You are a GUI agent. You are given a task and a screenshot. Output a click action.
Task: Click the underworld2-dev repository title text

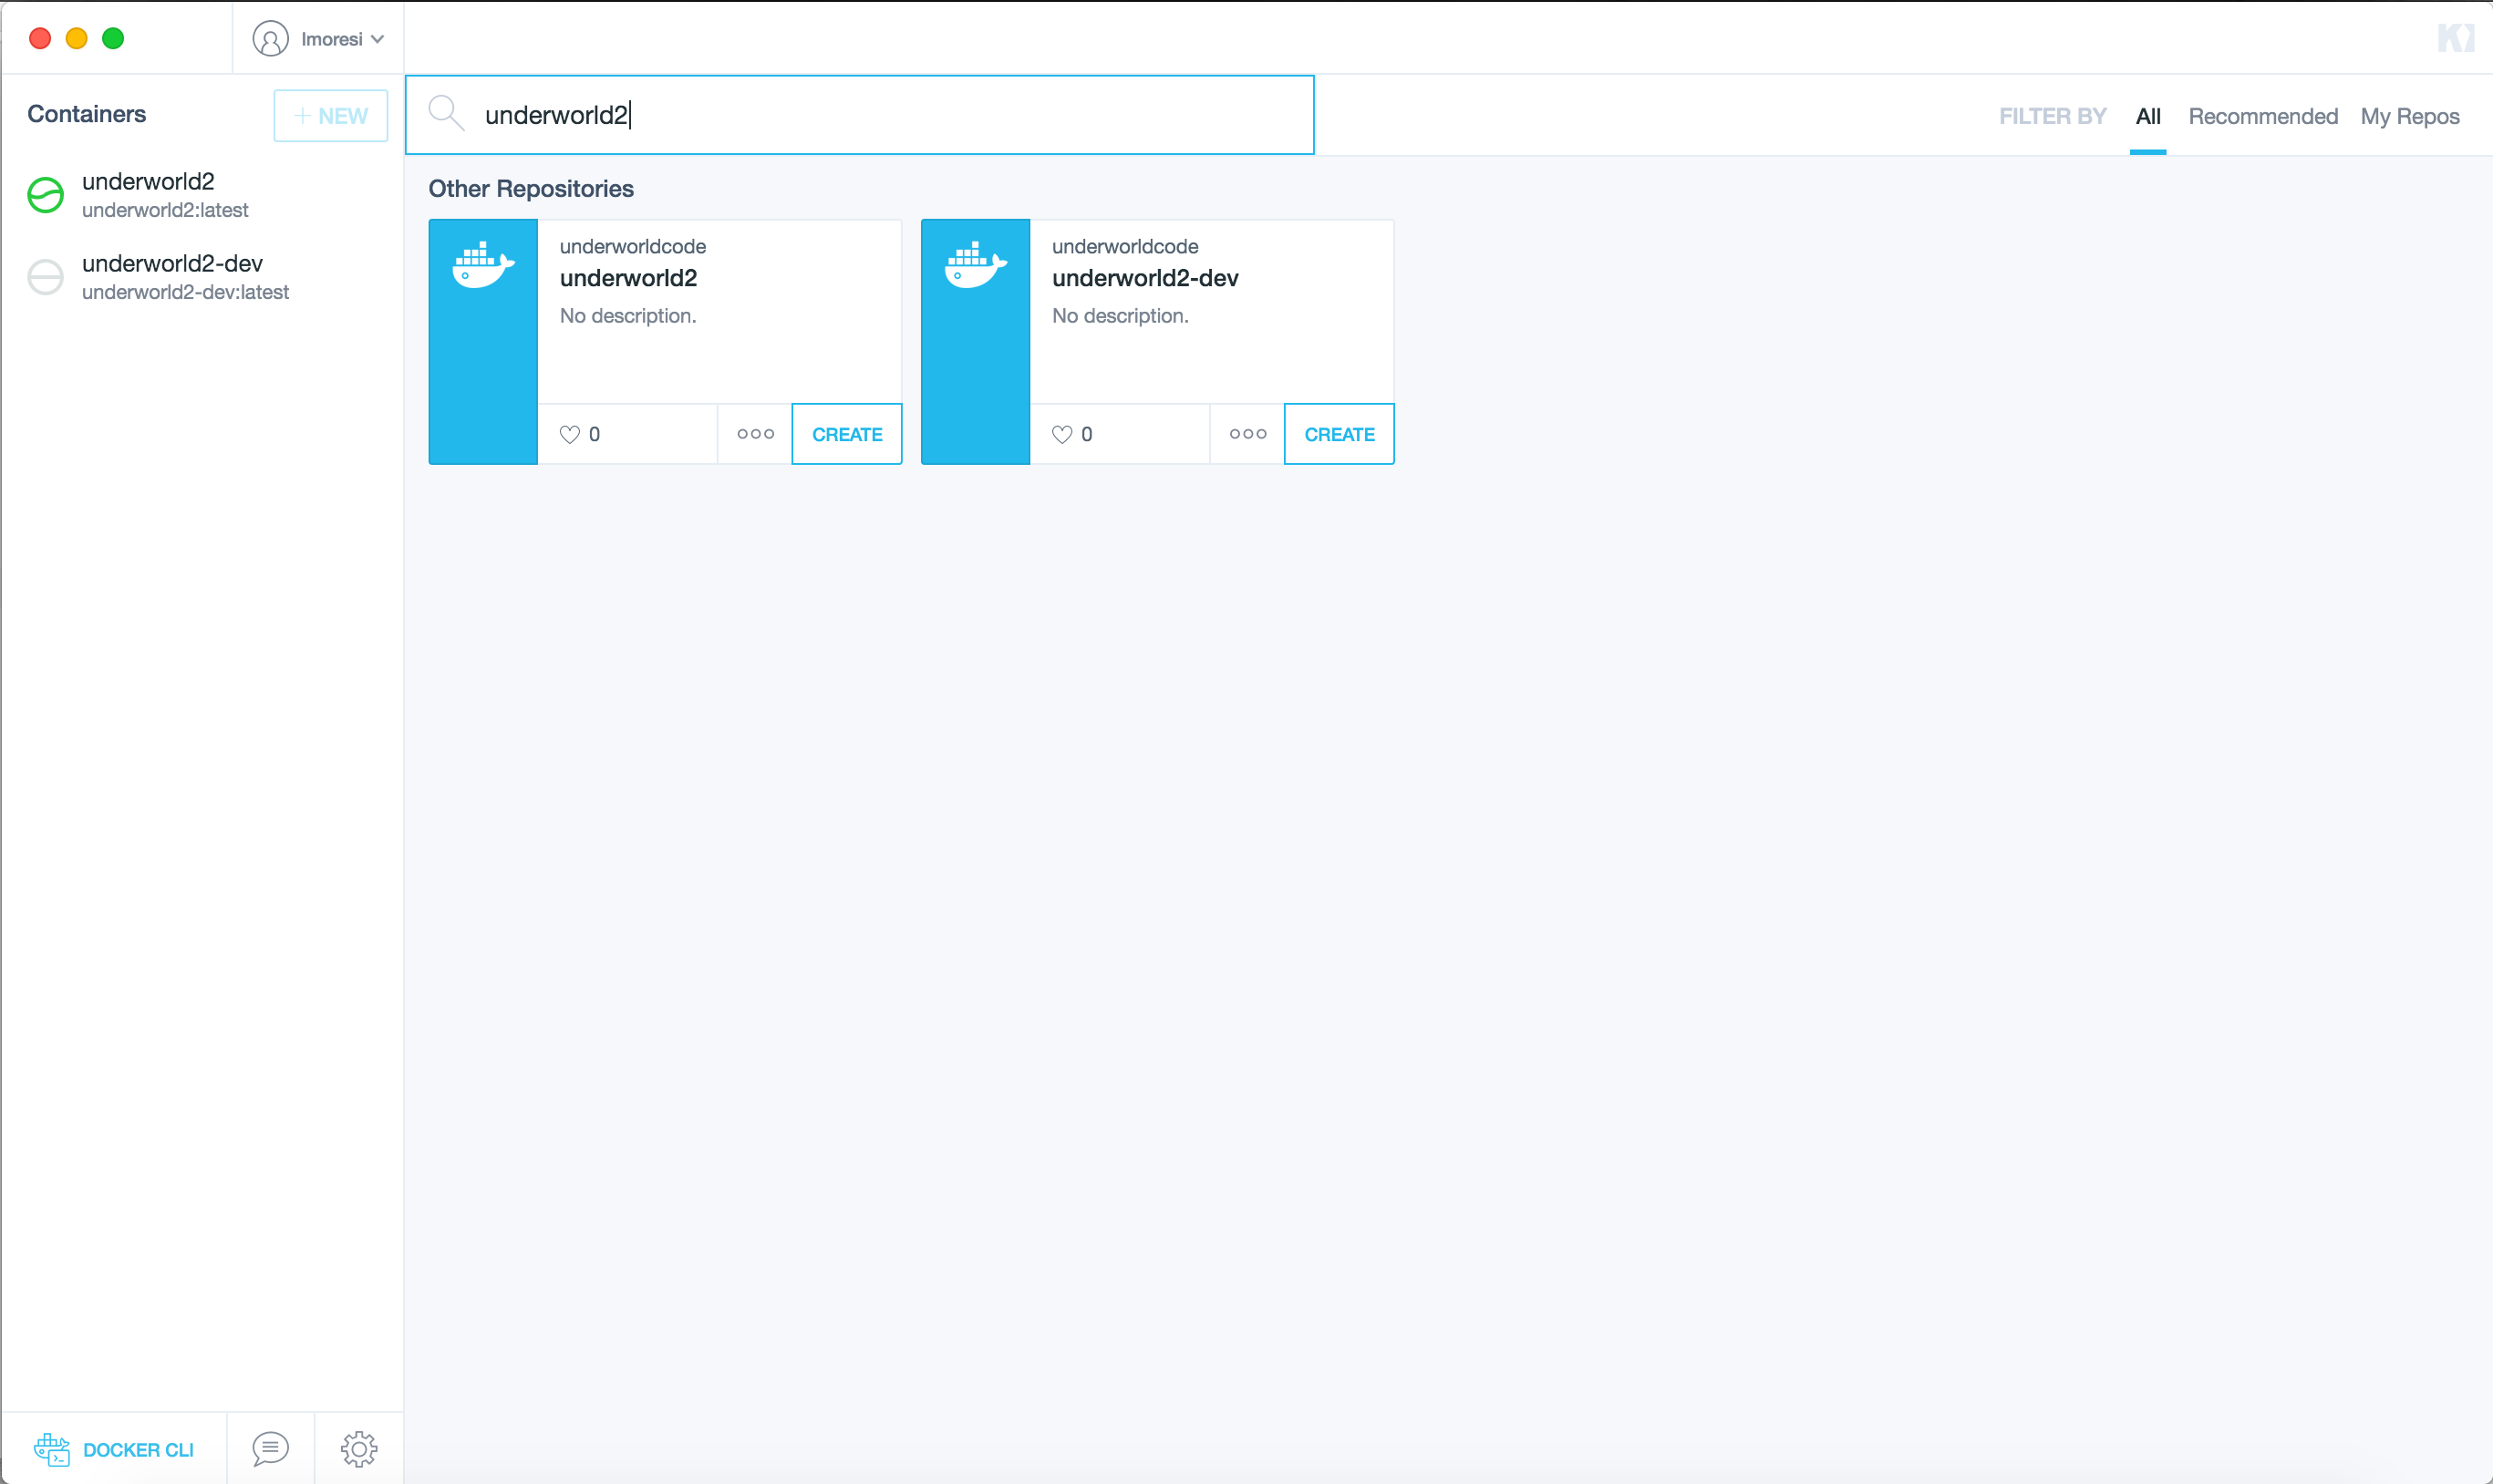pos(1145,278)
